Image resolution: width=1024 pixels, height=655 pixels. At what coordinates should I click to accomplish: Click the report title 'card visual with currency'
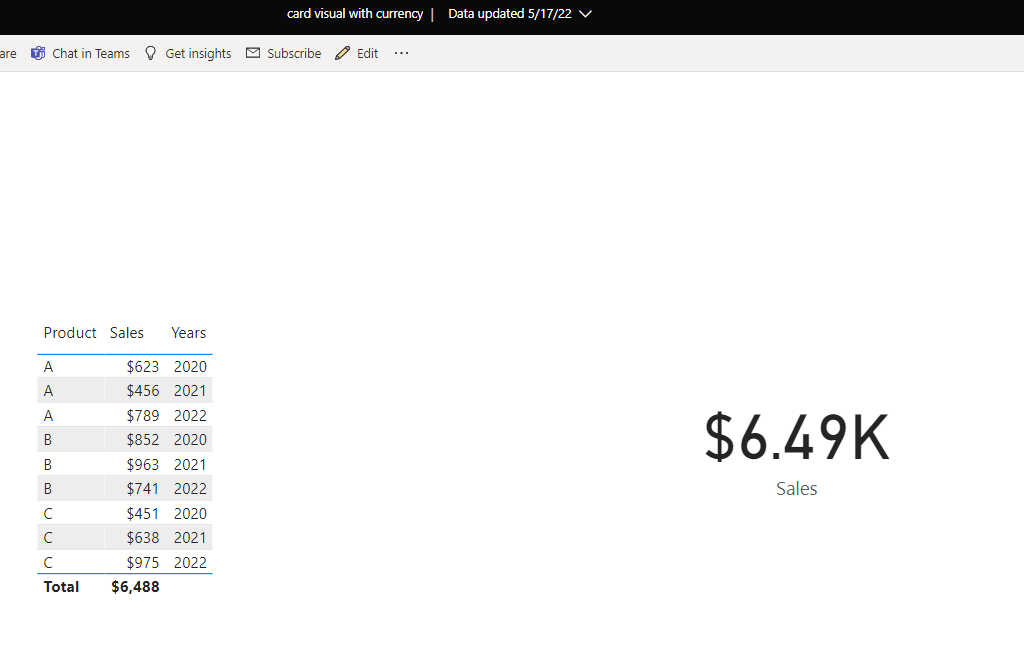point(355,14)
